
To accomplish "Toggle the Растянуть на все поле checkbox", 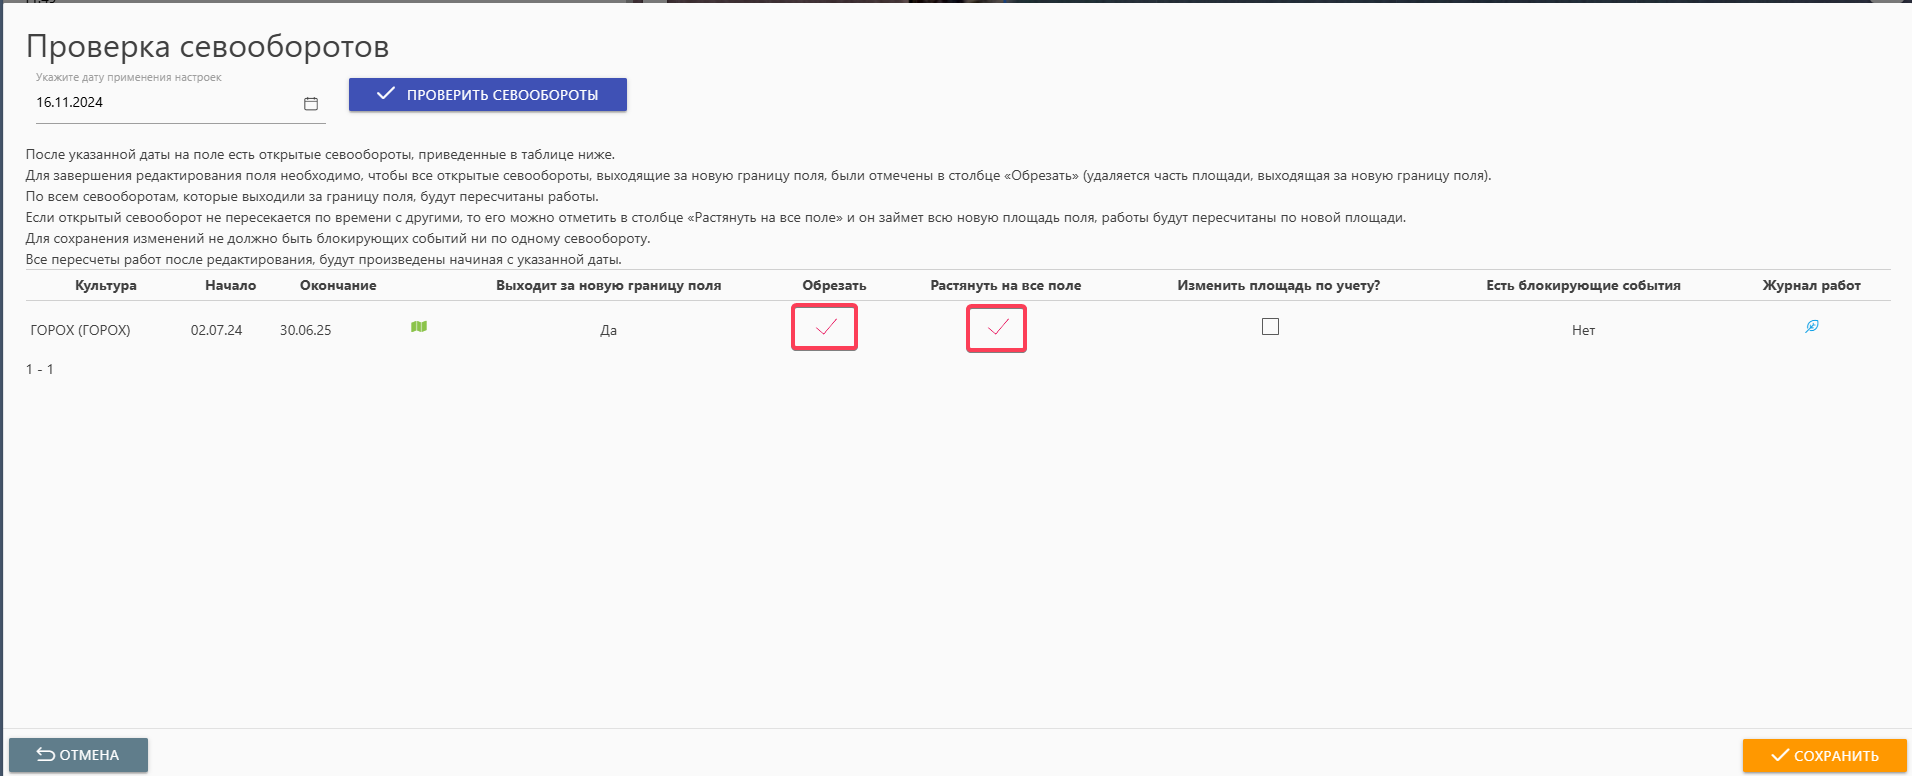I will coord(997,328).
